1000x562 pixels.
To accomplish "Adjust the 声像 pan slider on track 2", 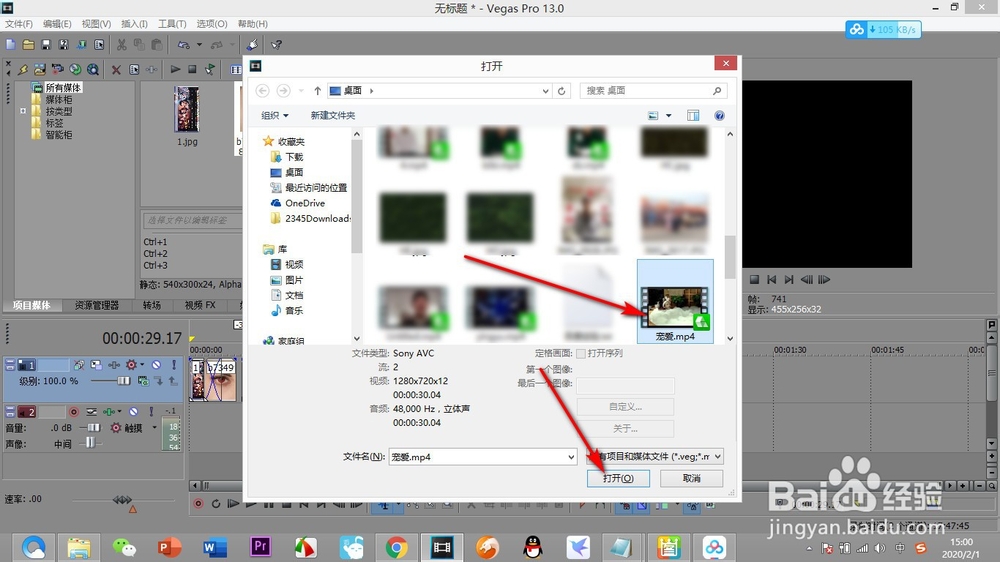I will click(89, 443).
